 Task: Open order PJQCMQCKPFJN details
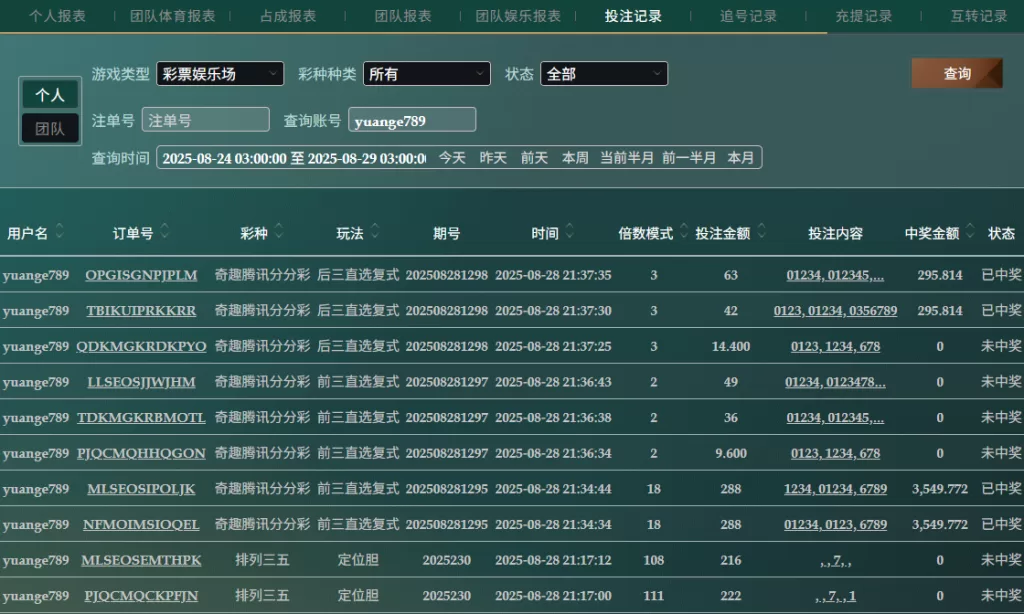point(141,596)
